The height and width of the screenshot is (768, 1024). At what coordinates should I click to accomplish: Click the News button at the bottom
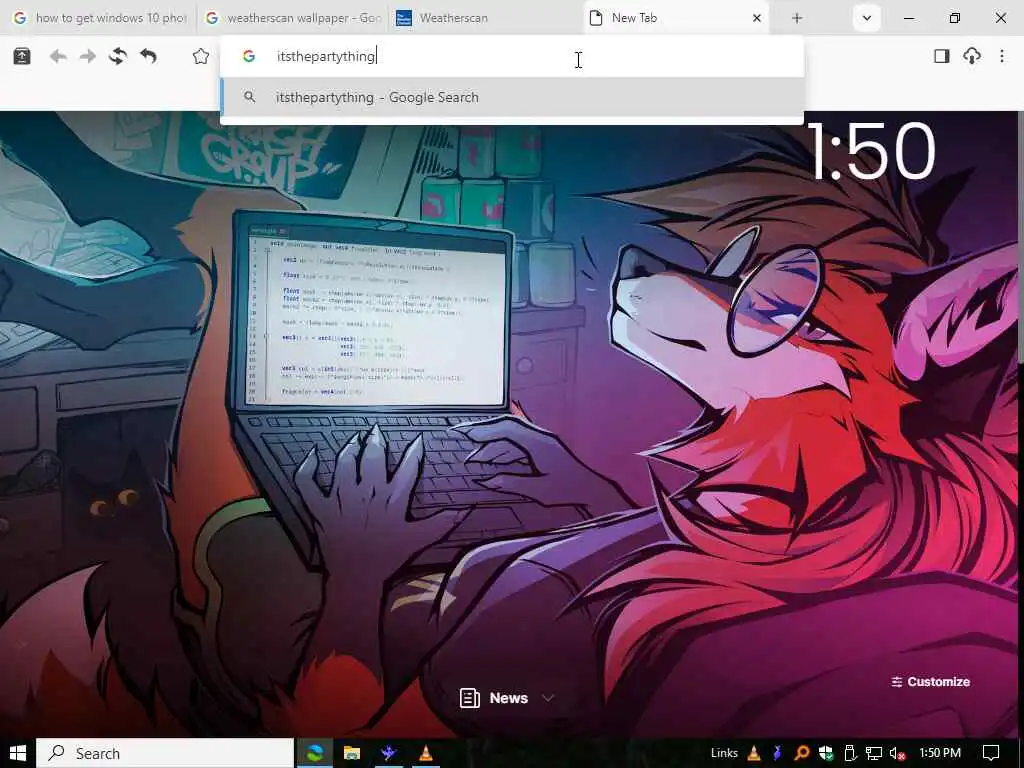[494, 698]
